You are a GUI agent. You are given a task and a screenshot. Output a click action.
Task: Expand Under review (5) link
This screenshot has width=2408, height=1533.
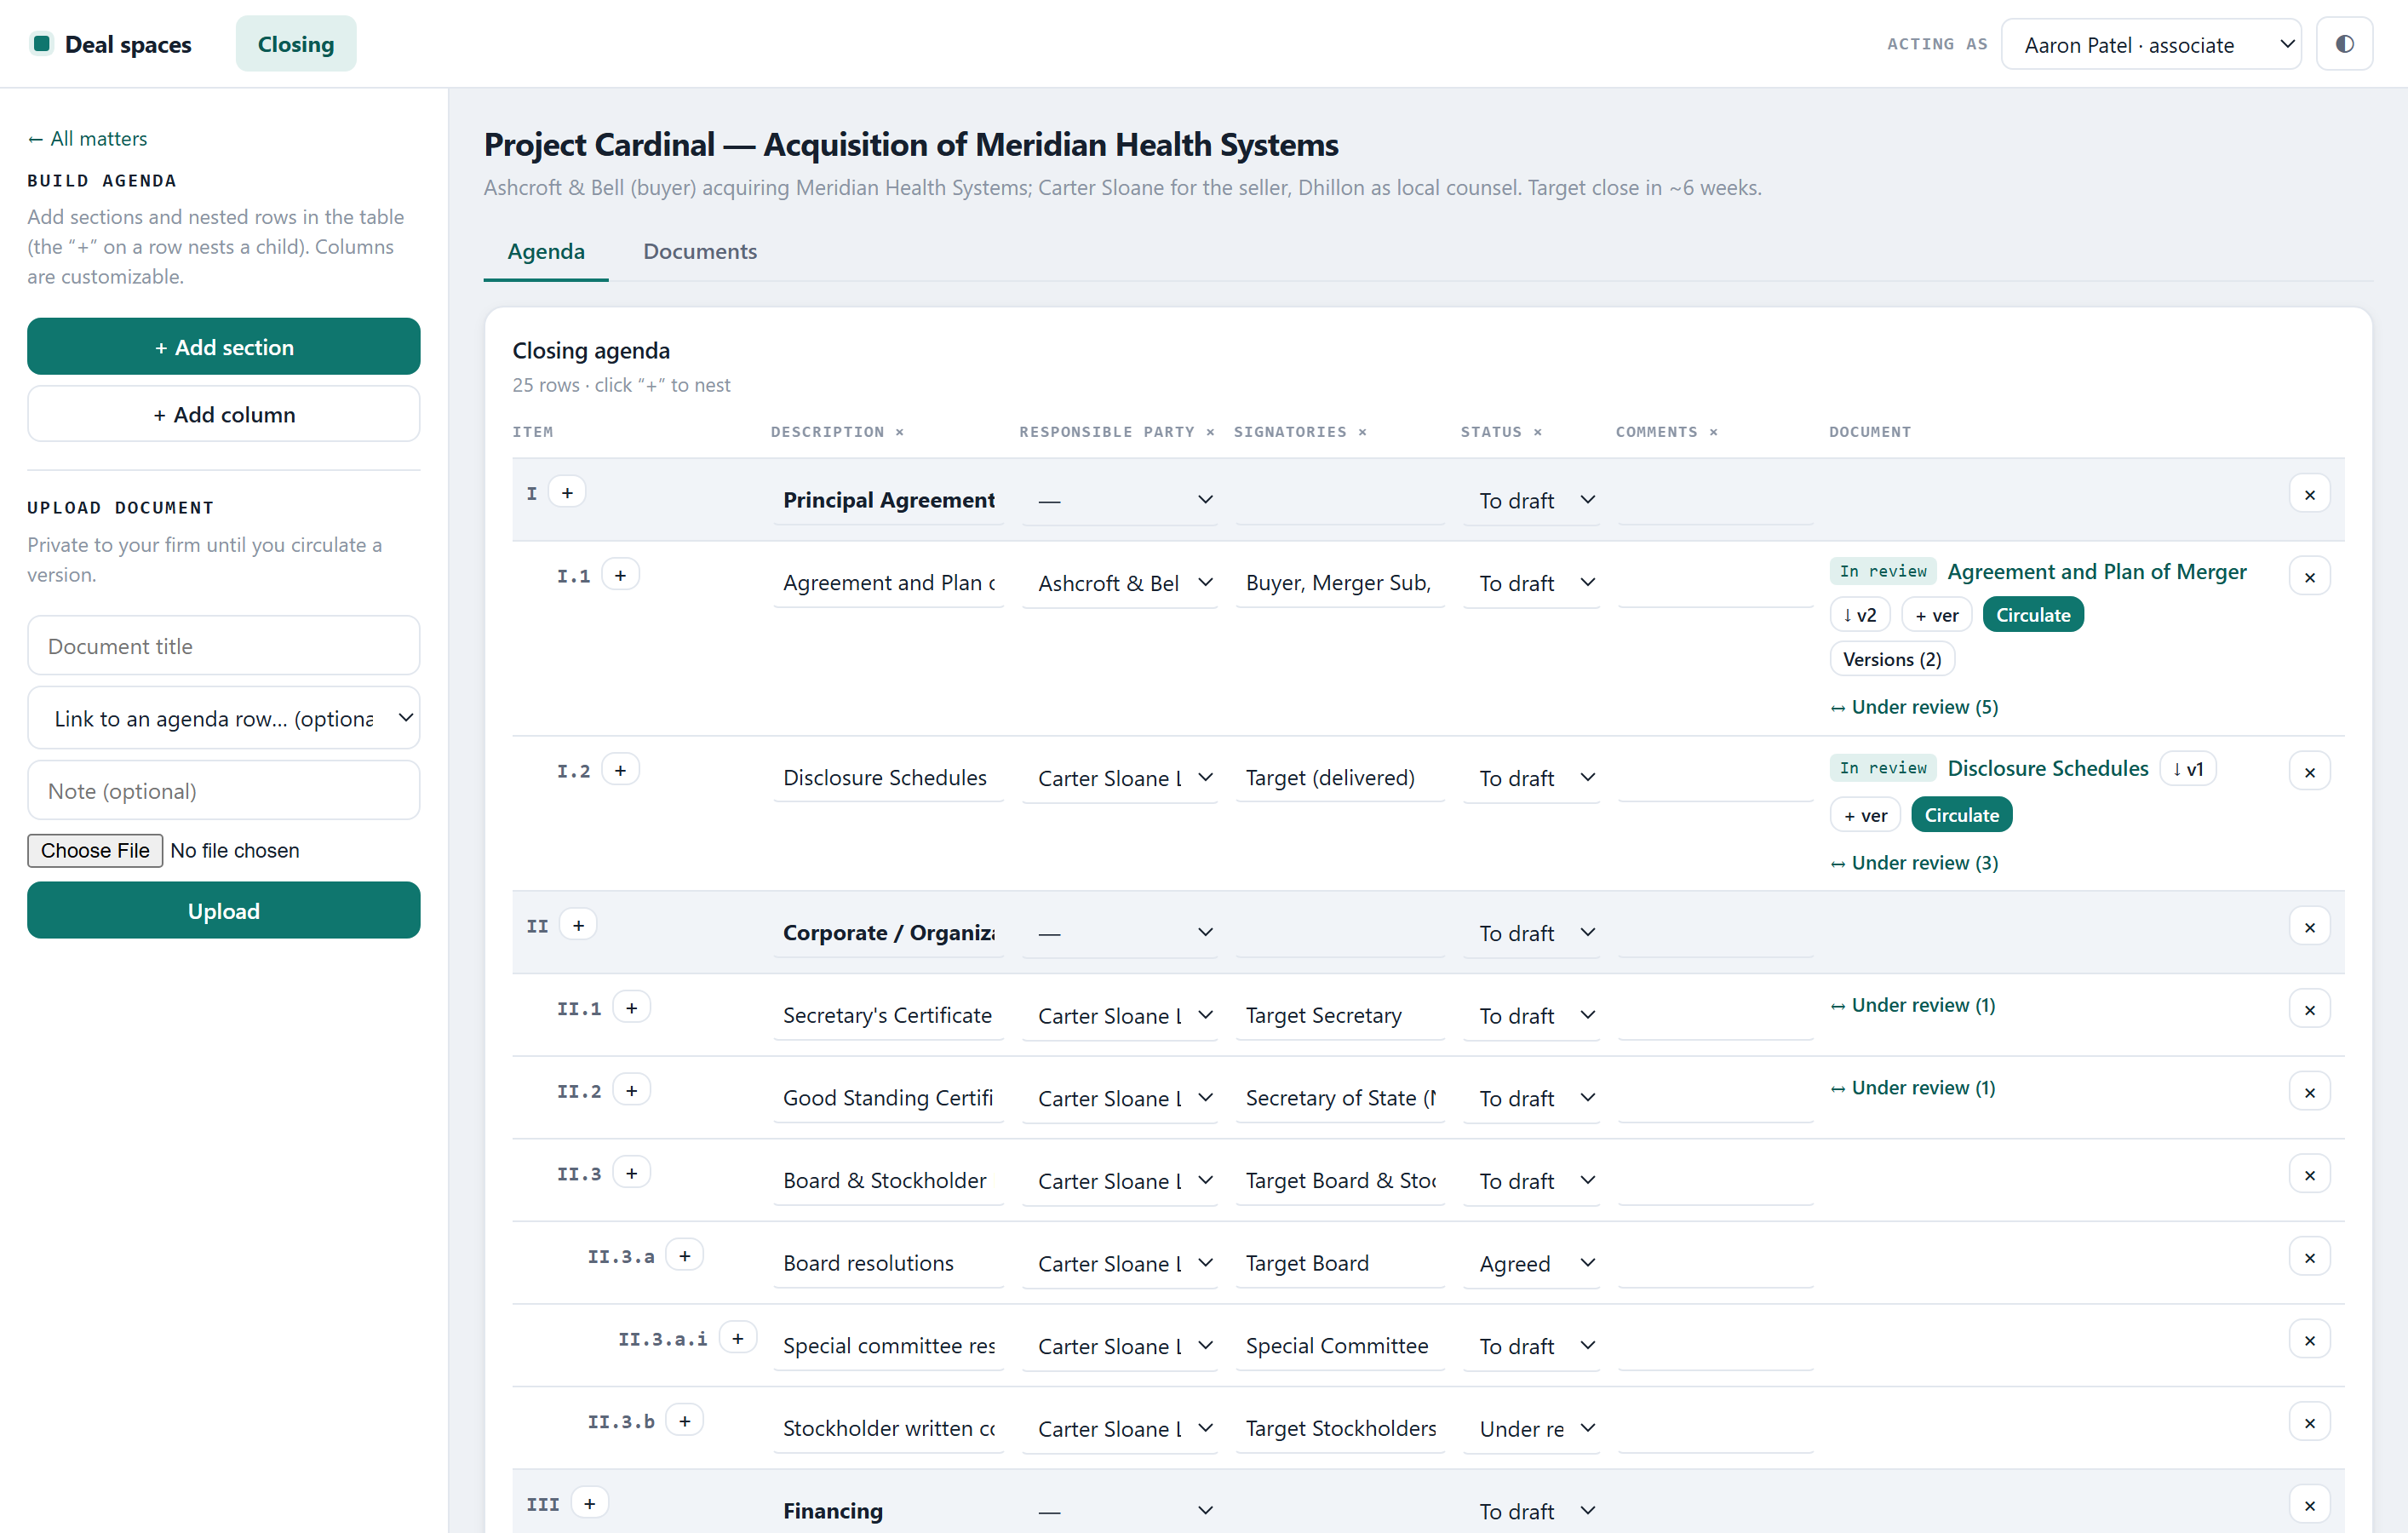click(1914, 707)
